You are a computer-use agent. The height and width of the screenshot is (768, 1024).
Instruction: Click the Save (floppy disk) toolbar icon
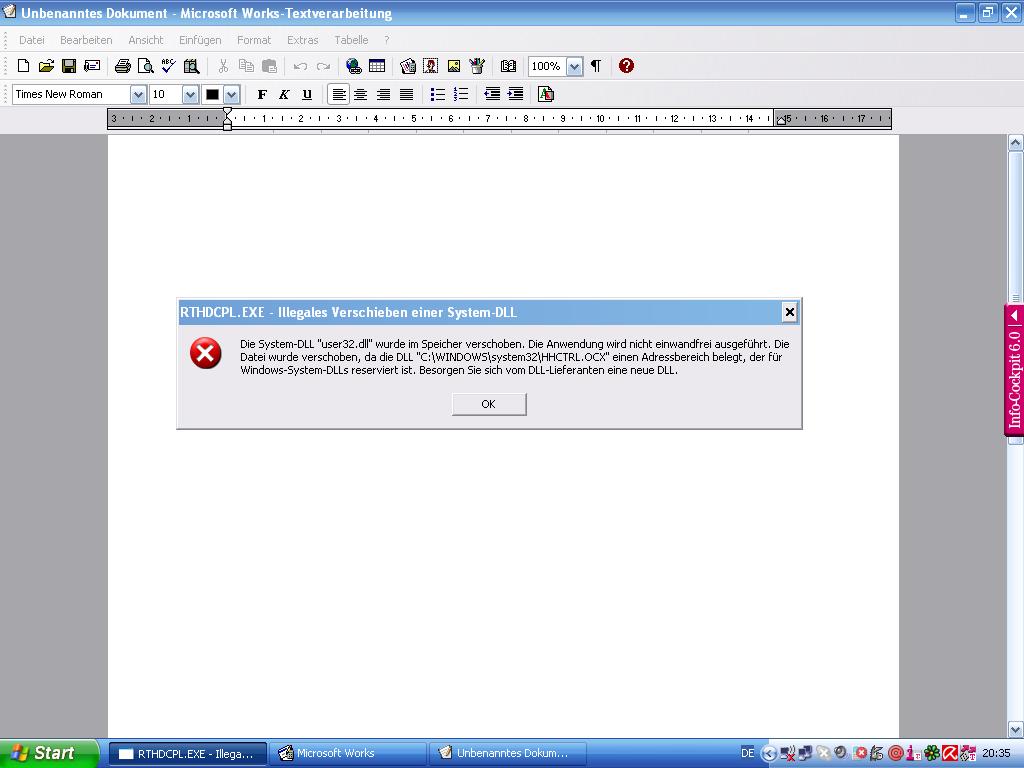[x=69, y=66]
